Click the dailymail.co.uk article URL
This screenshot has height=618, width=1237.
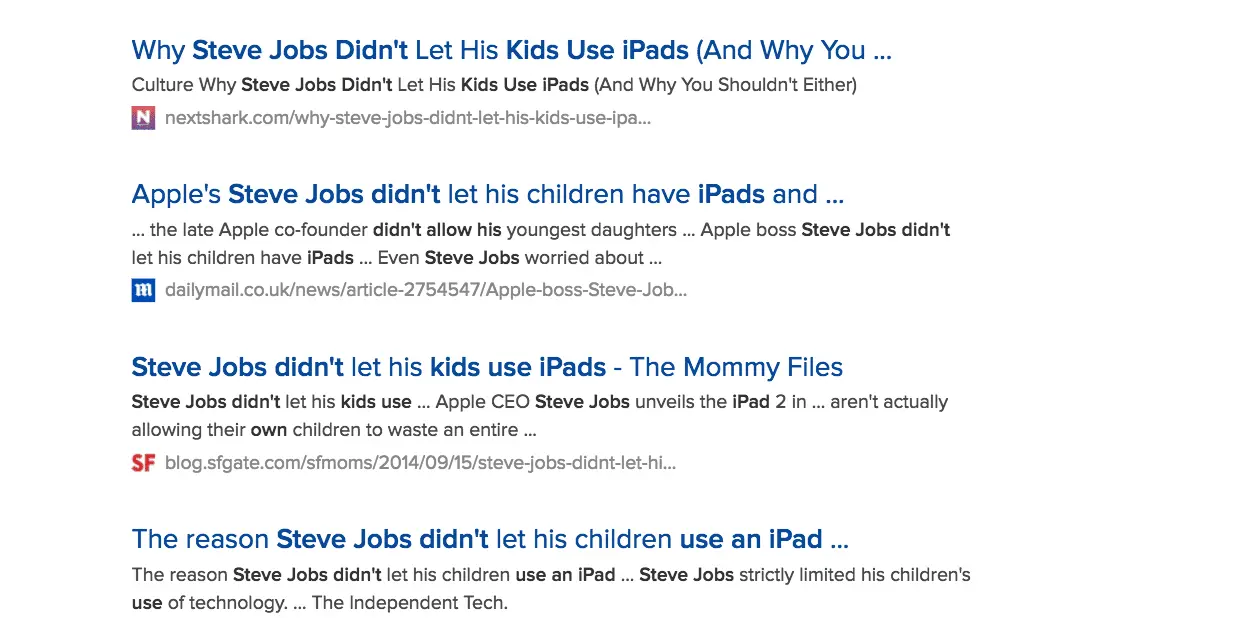[426, 291]
